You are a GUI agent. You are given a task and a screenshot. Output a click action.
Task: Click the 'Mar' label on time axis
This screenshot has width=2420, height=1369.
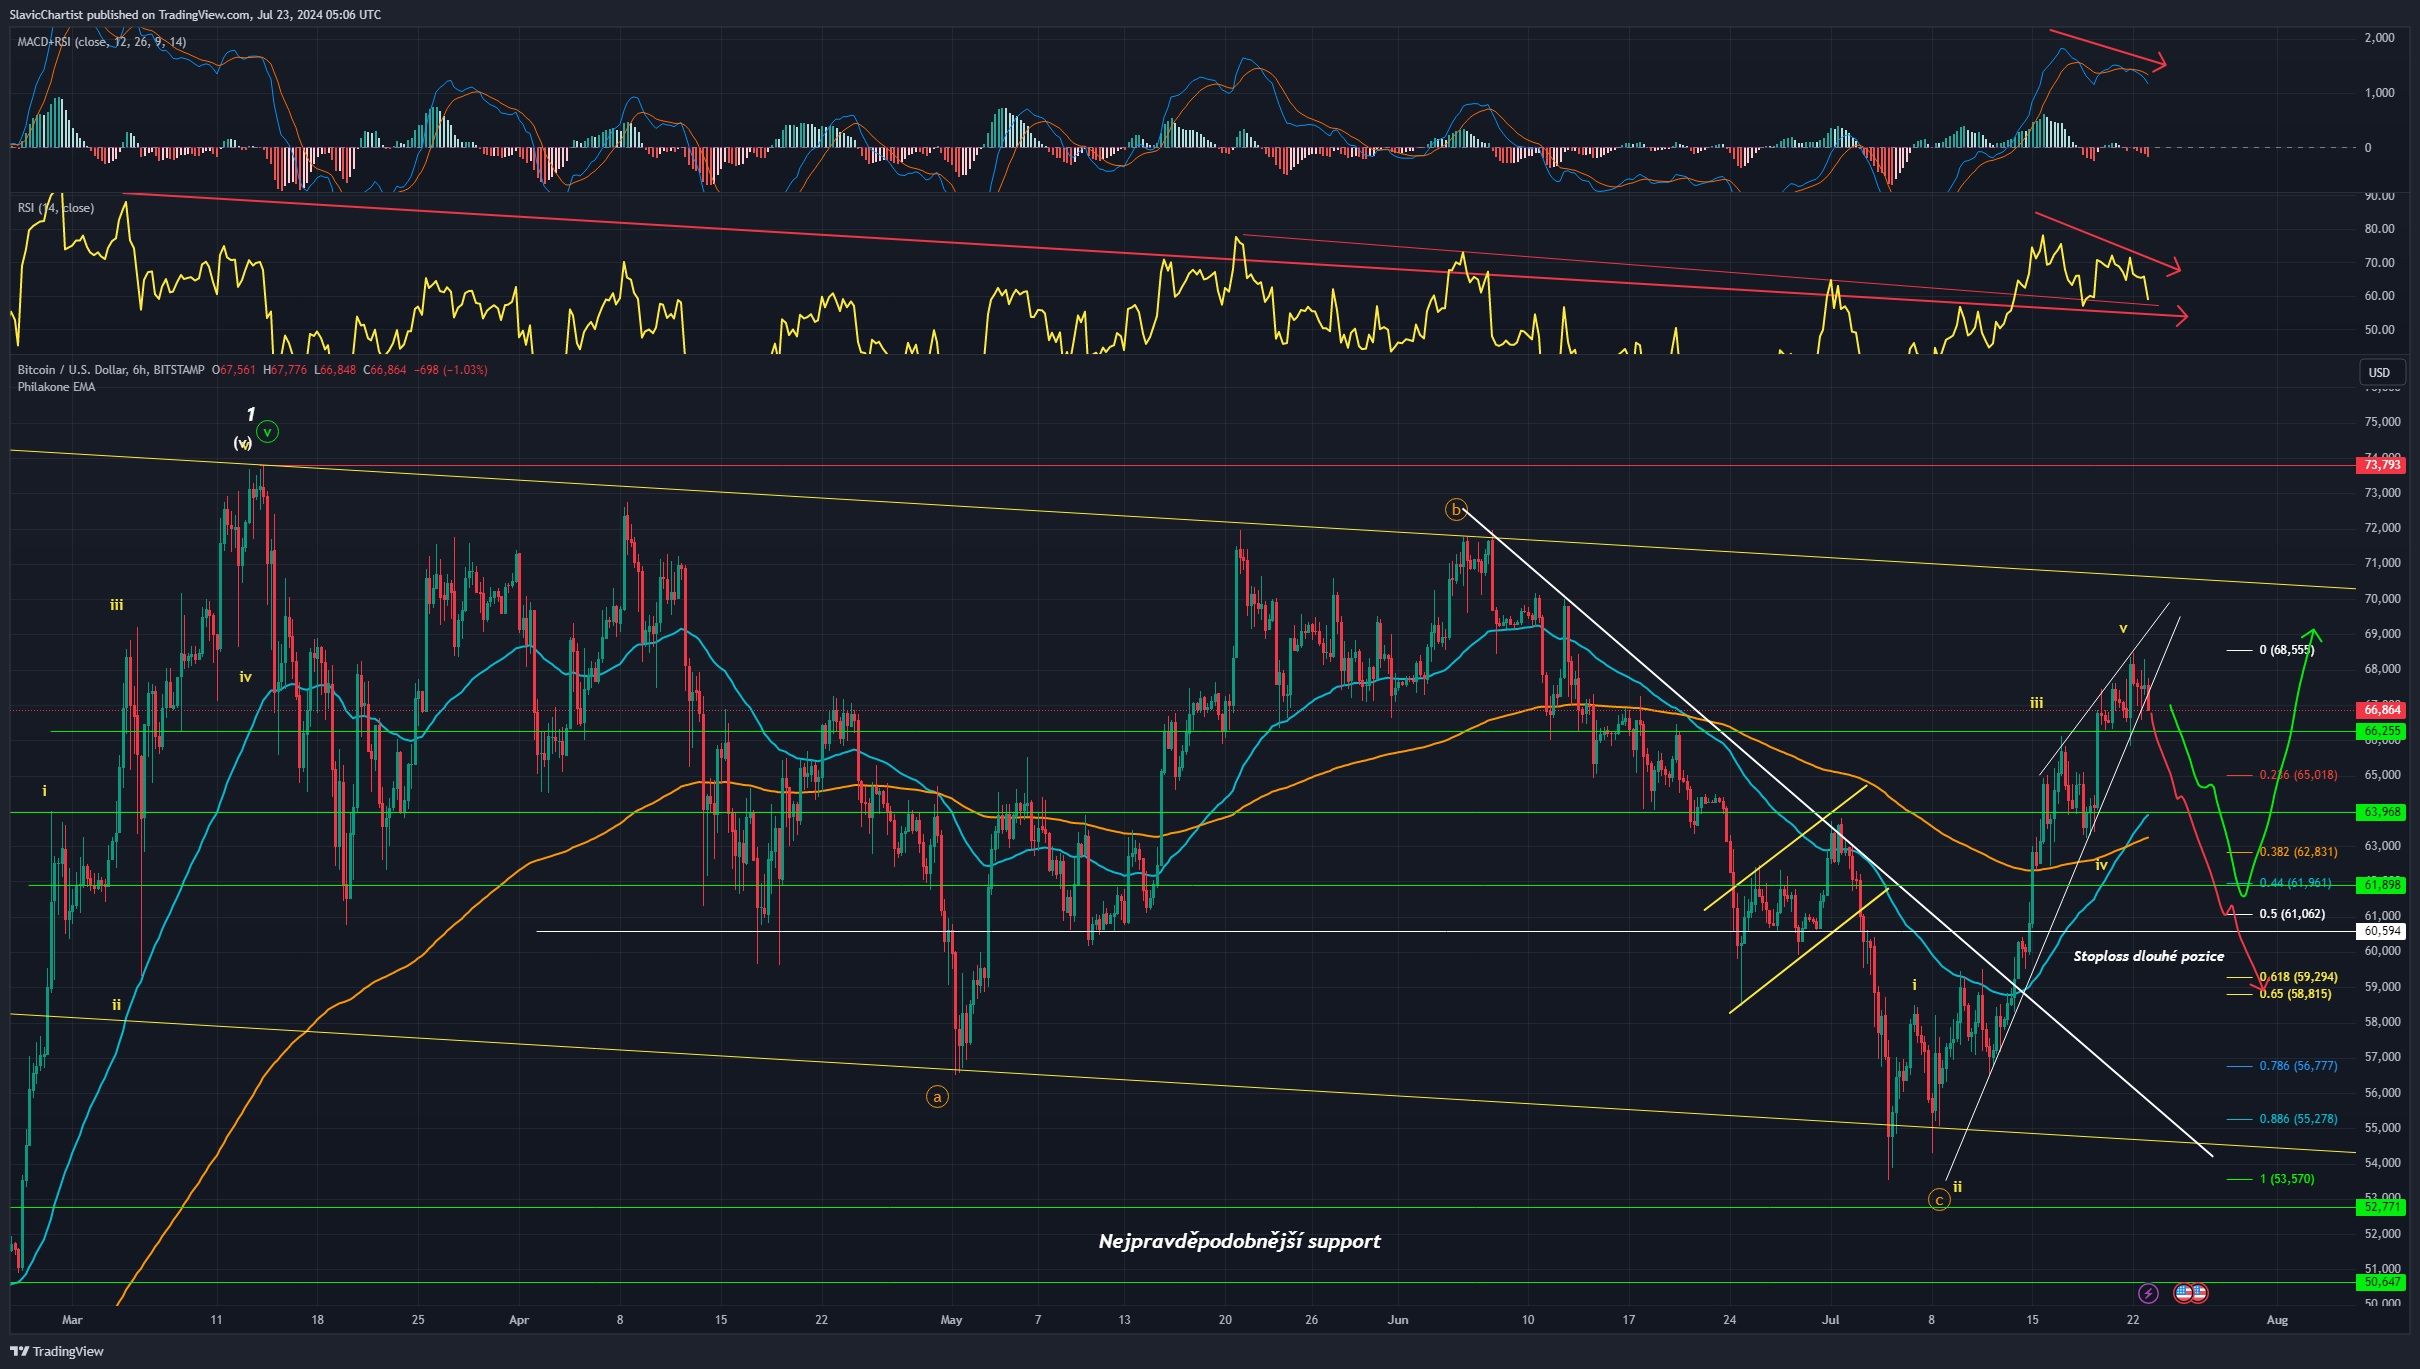tap(72, 1320)
